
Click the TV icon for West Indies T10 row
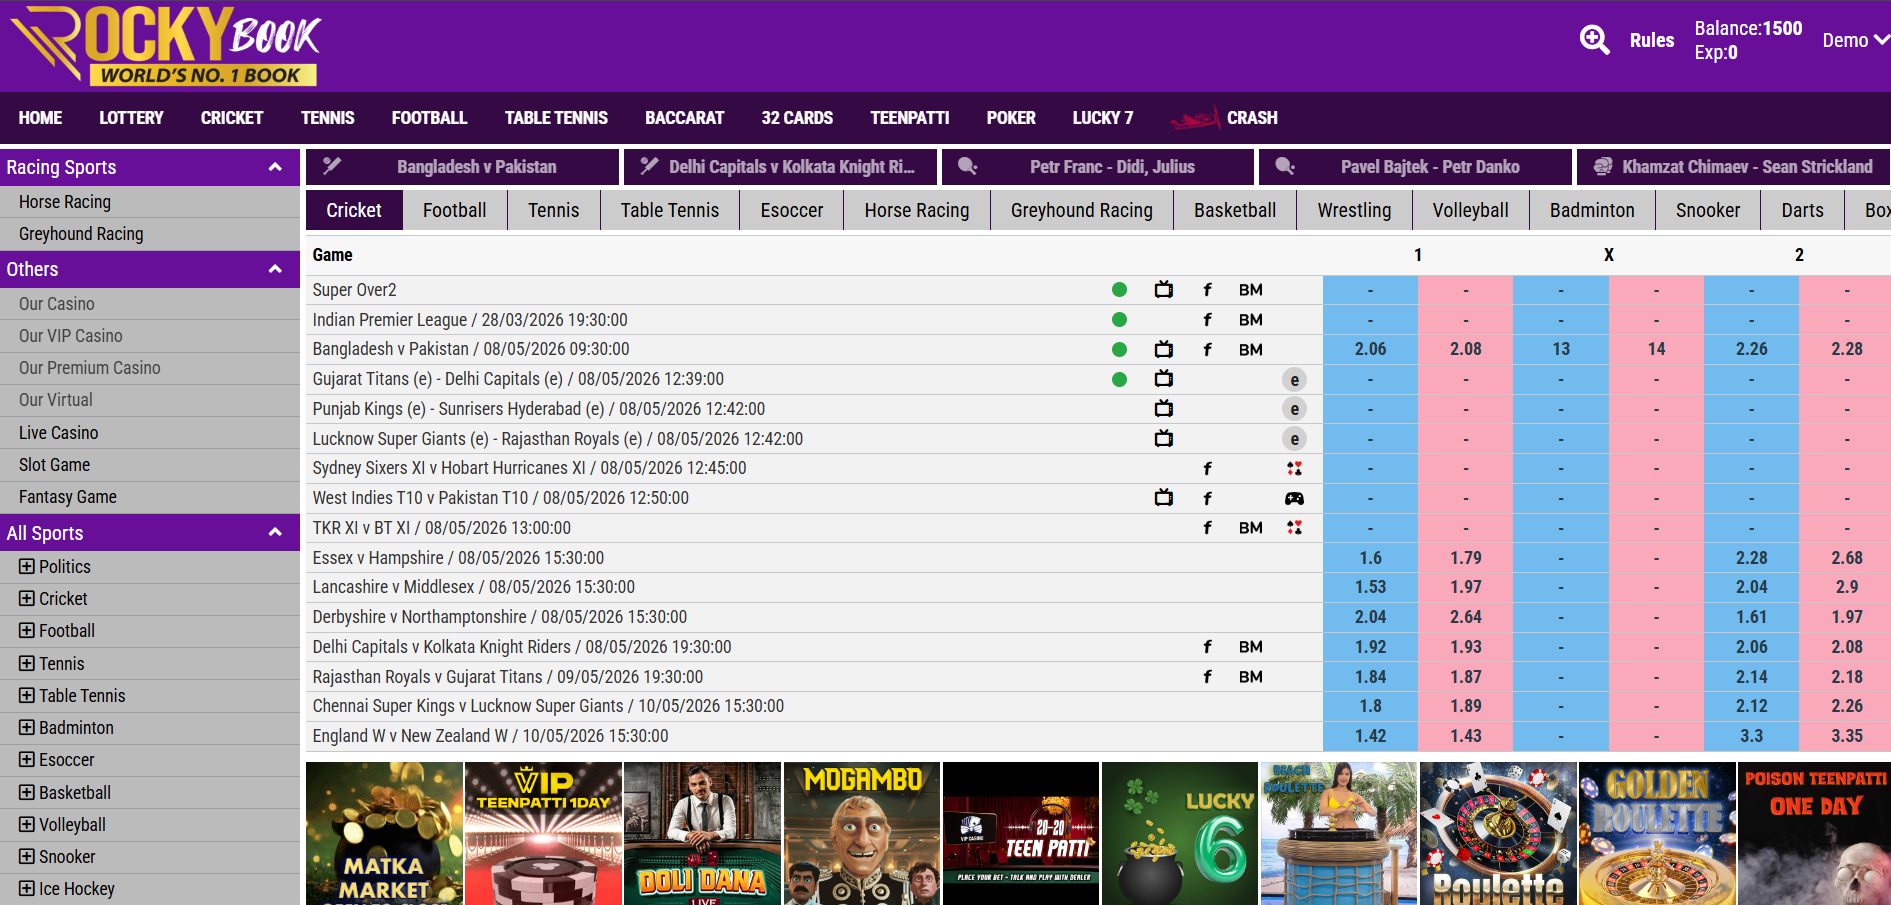point(1163,498)
